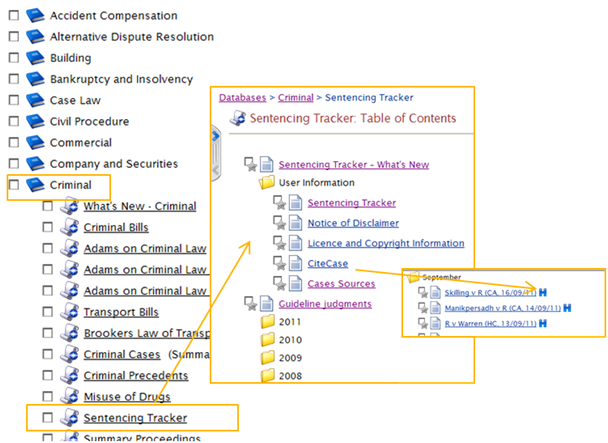Tick the Bankruptcy and Insolvency checkbox
The height and width of the screenshot is (443, 608).
(14, 79)
